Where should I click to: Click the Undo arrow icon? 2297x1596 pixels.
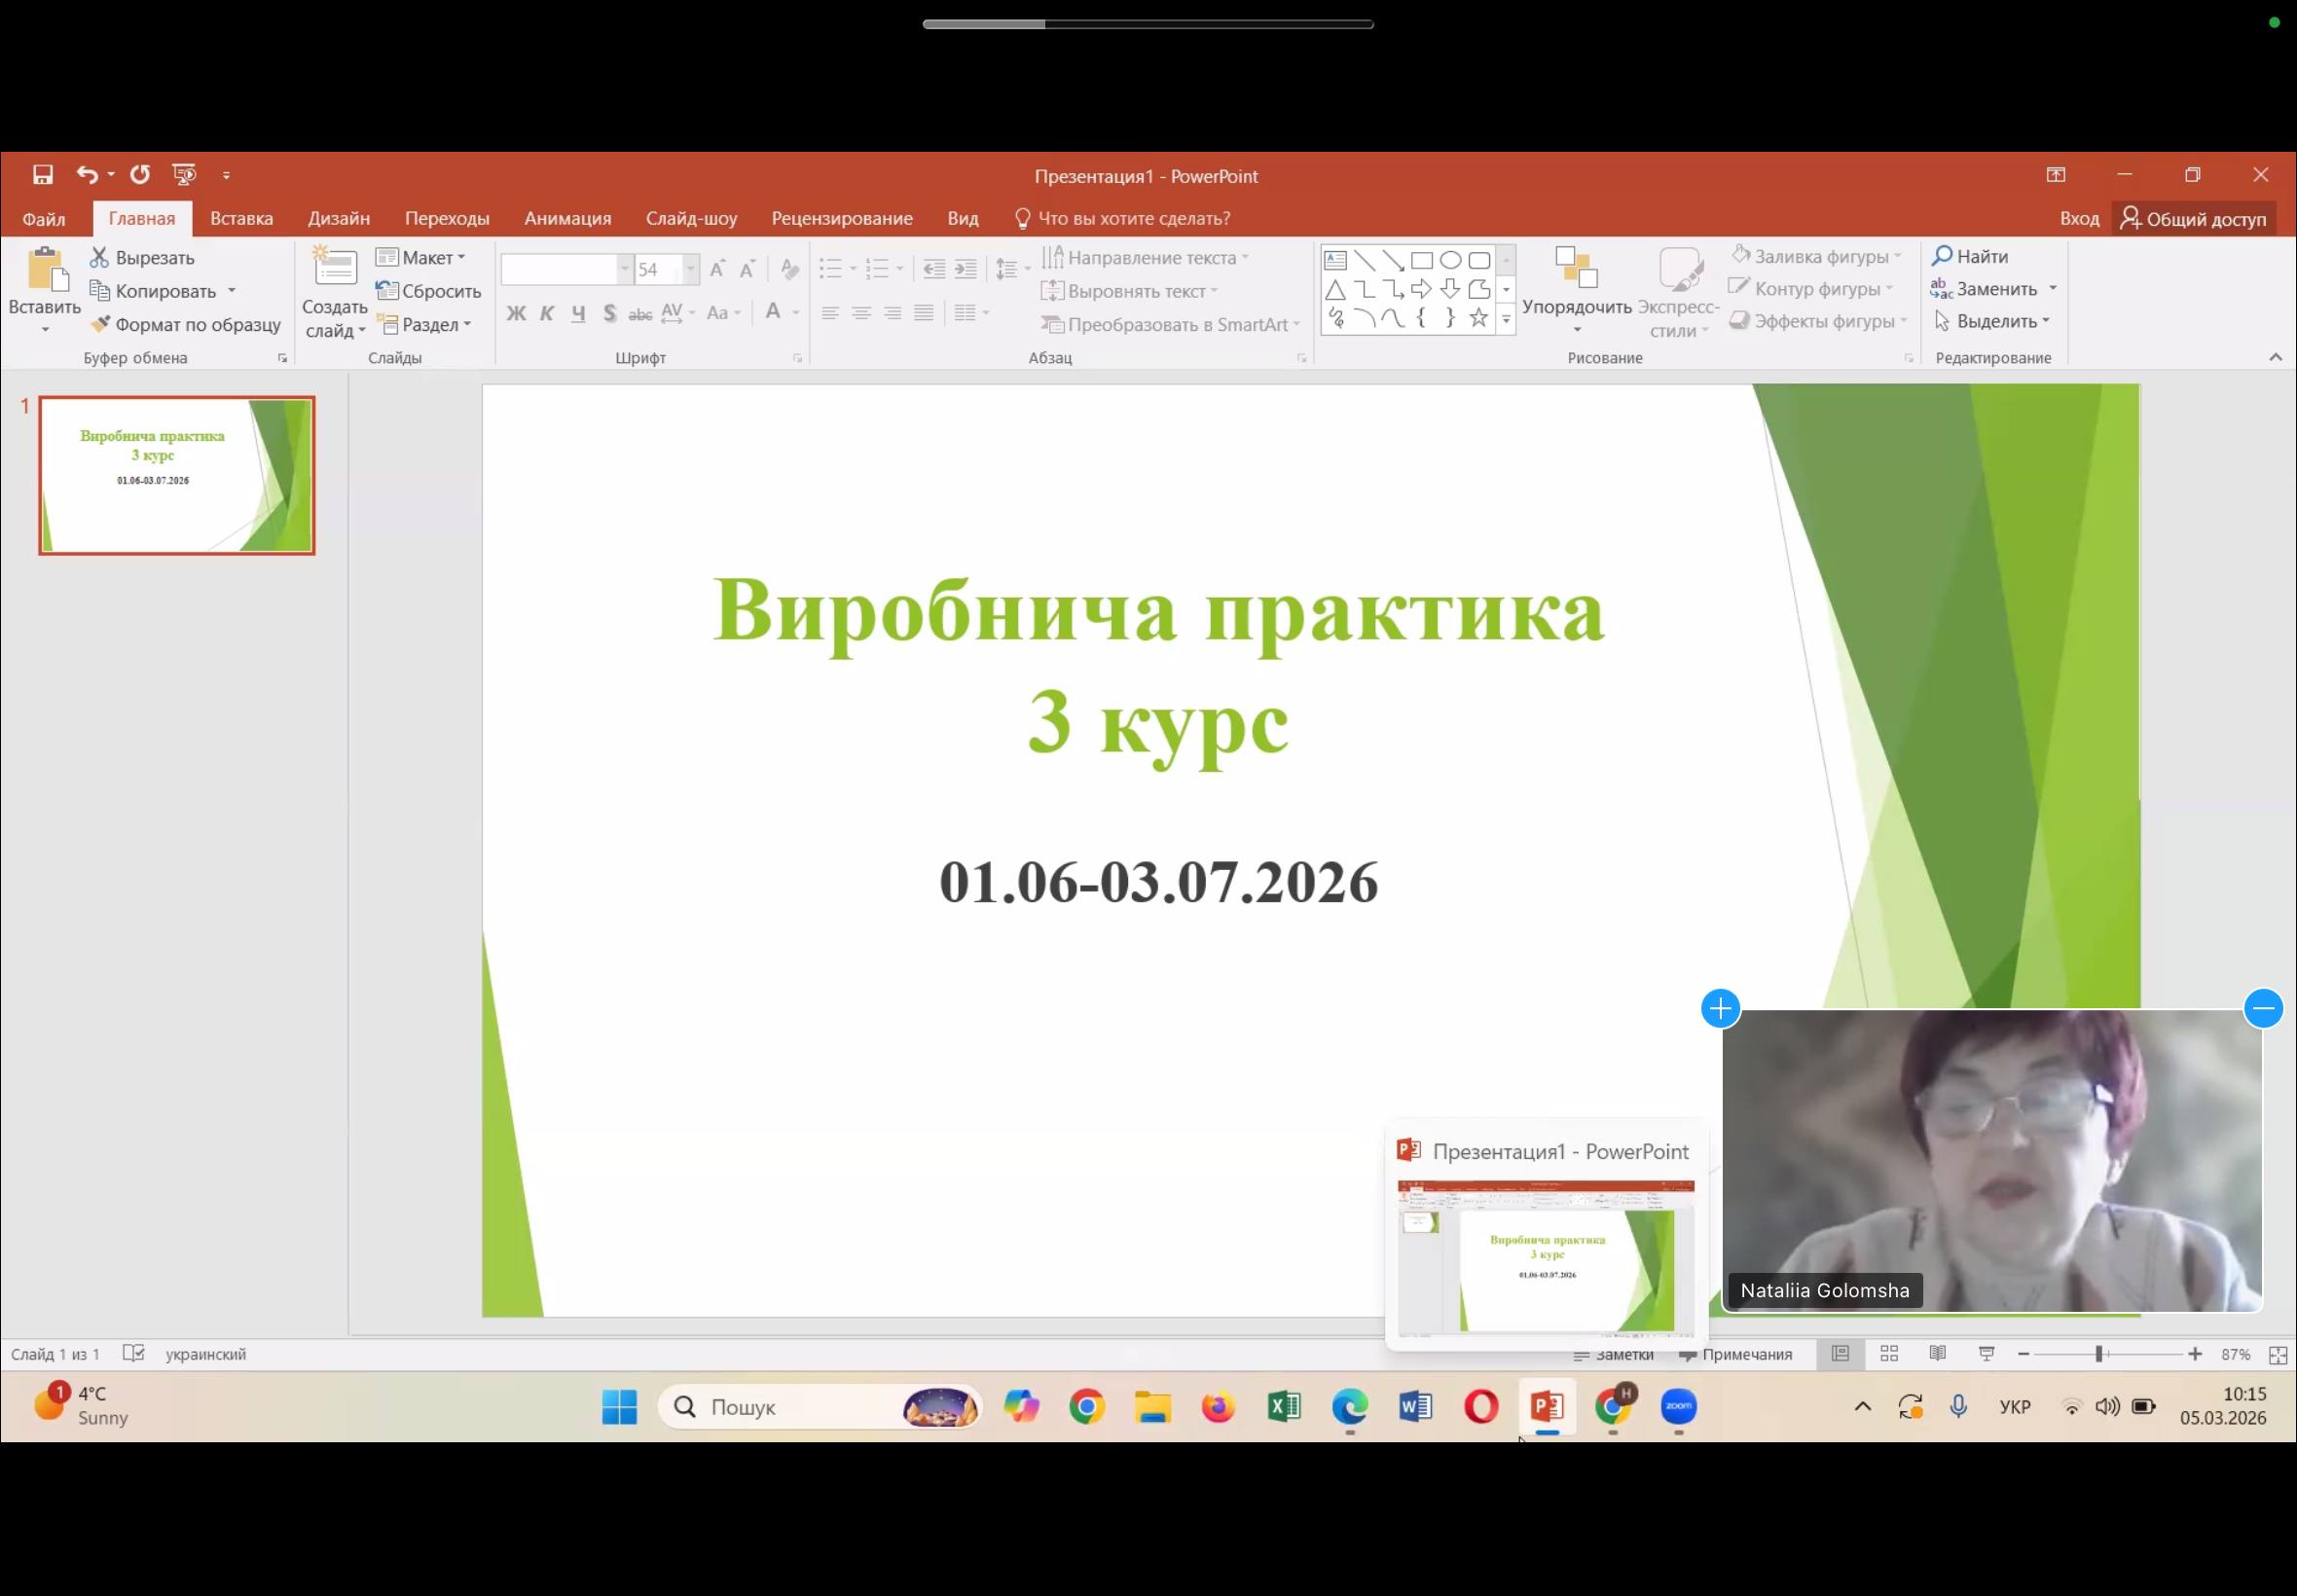[87, 175]
